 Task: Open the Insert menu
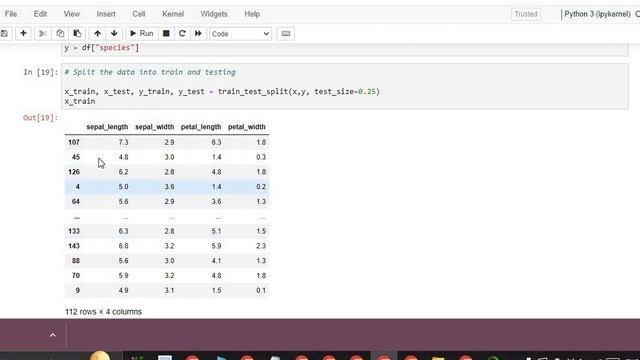coord(106,14)
